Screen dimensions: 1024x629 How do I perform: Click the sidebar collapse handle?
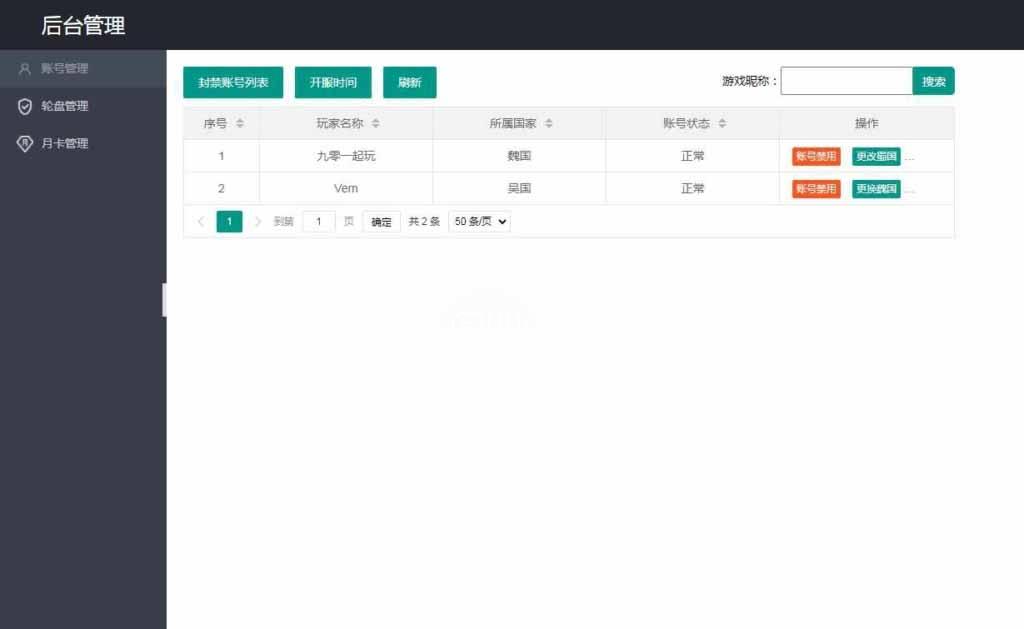click(164, 300)
